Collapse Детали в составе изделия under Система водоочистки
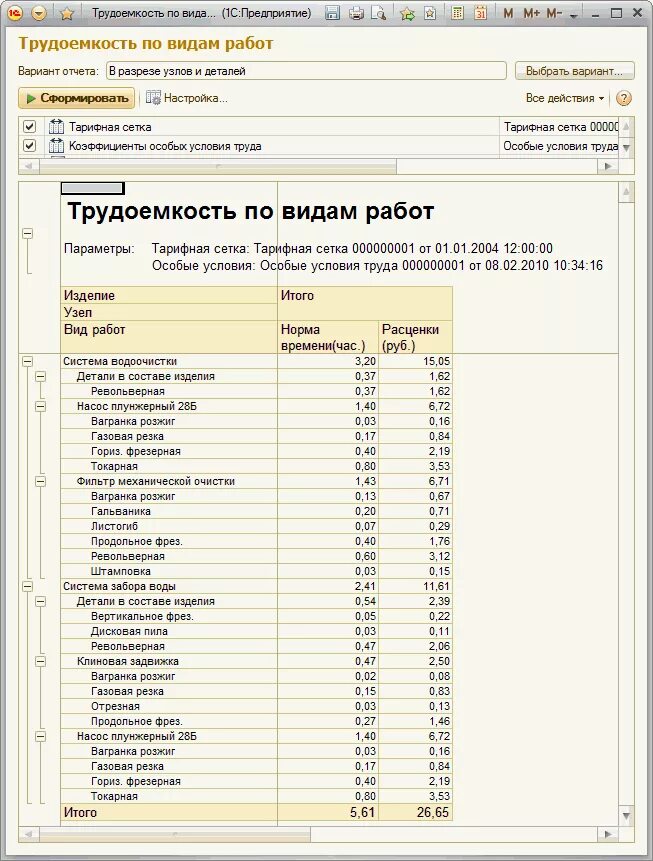Viewport: 653px width, 861px height. coord(41,377)
